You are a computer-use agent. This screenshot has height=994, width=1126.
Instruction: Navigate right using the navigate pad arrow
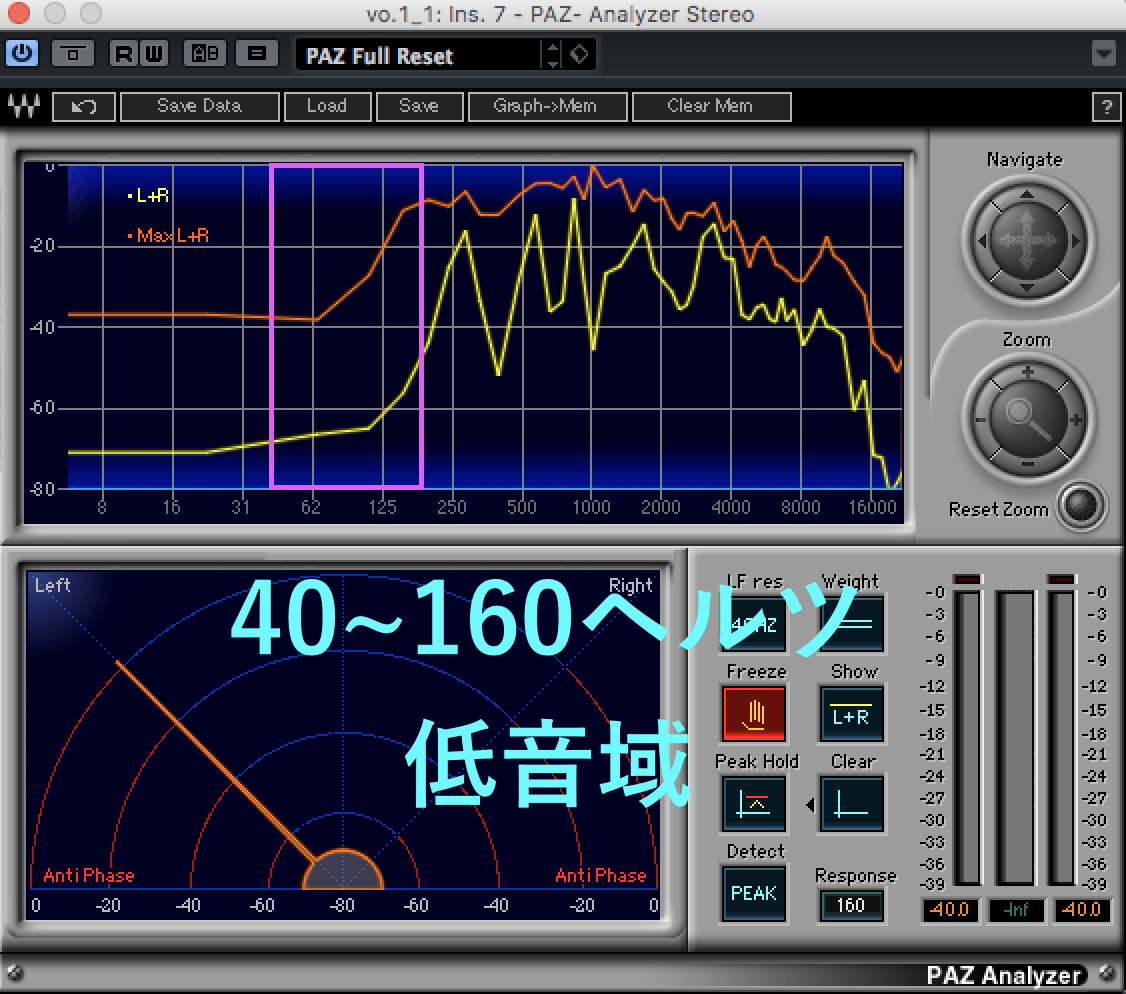click(x=1075, y=241)
